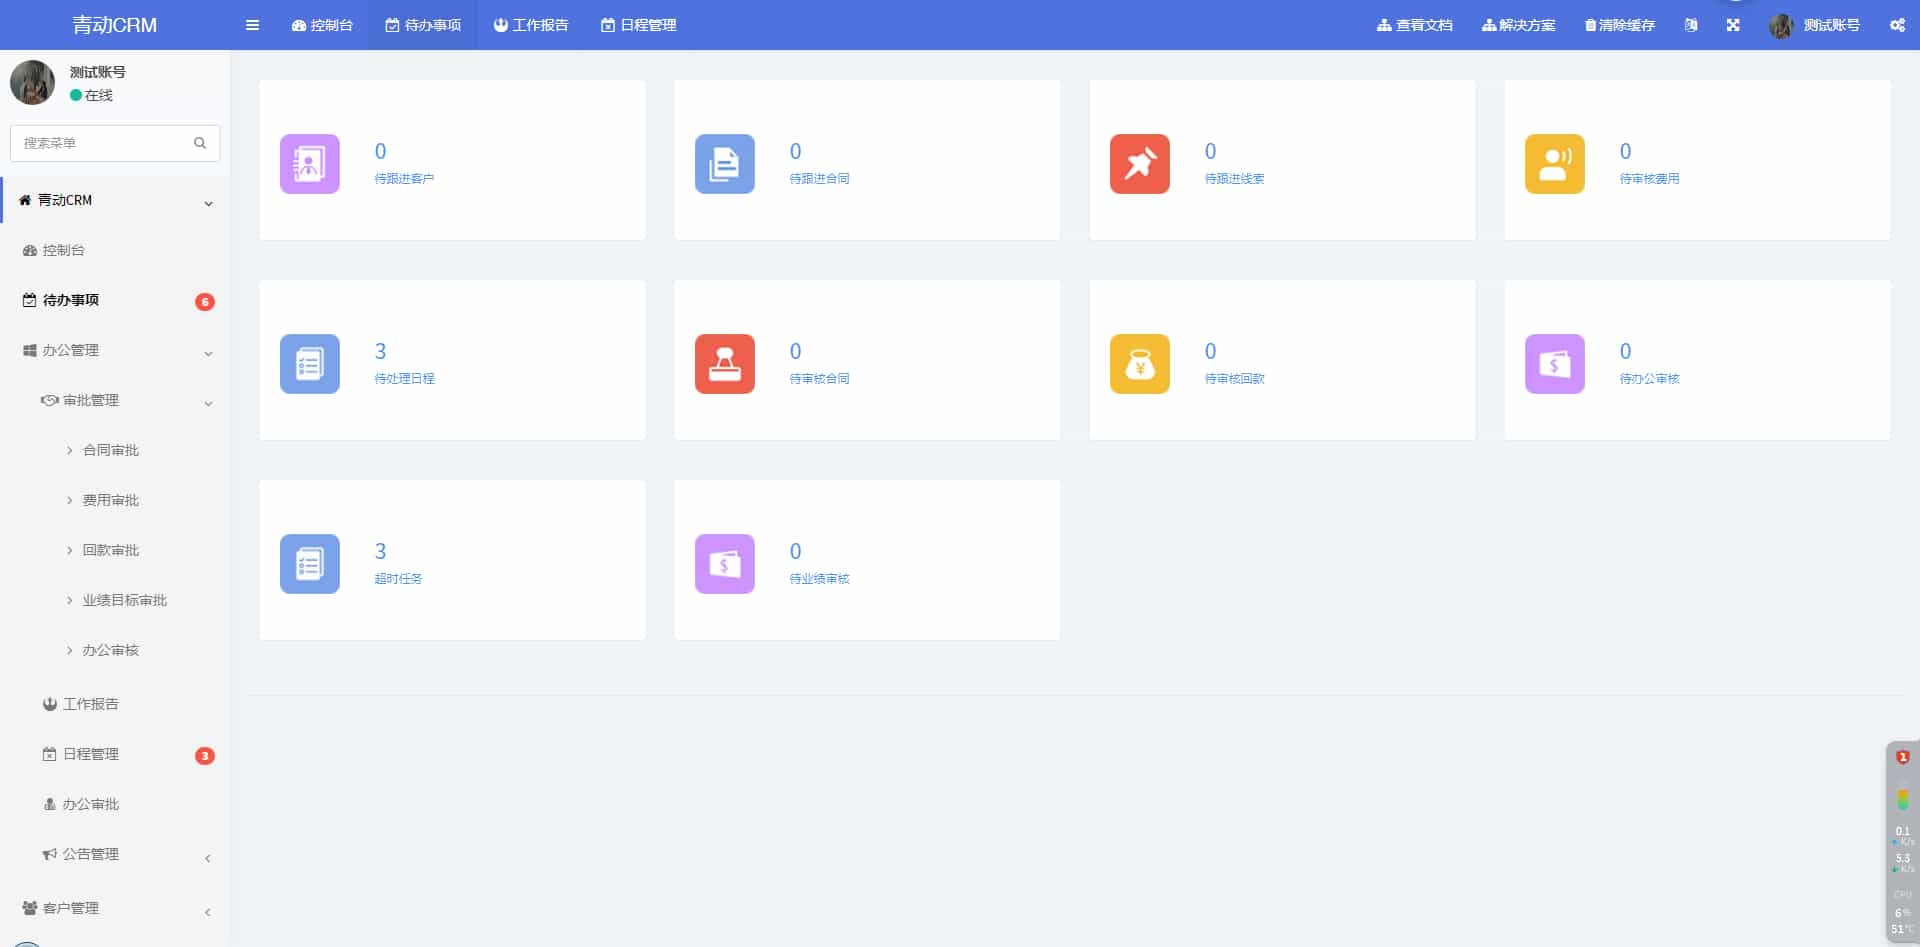
Task: Click the 待跟进线索 red pushpin icon
Action: click(x=1140, y=164)
